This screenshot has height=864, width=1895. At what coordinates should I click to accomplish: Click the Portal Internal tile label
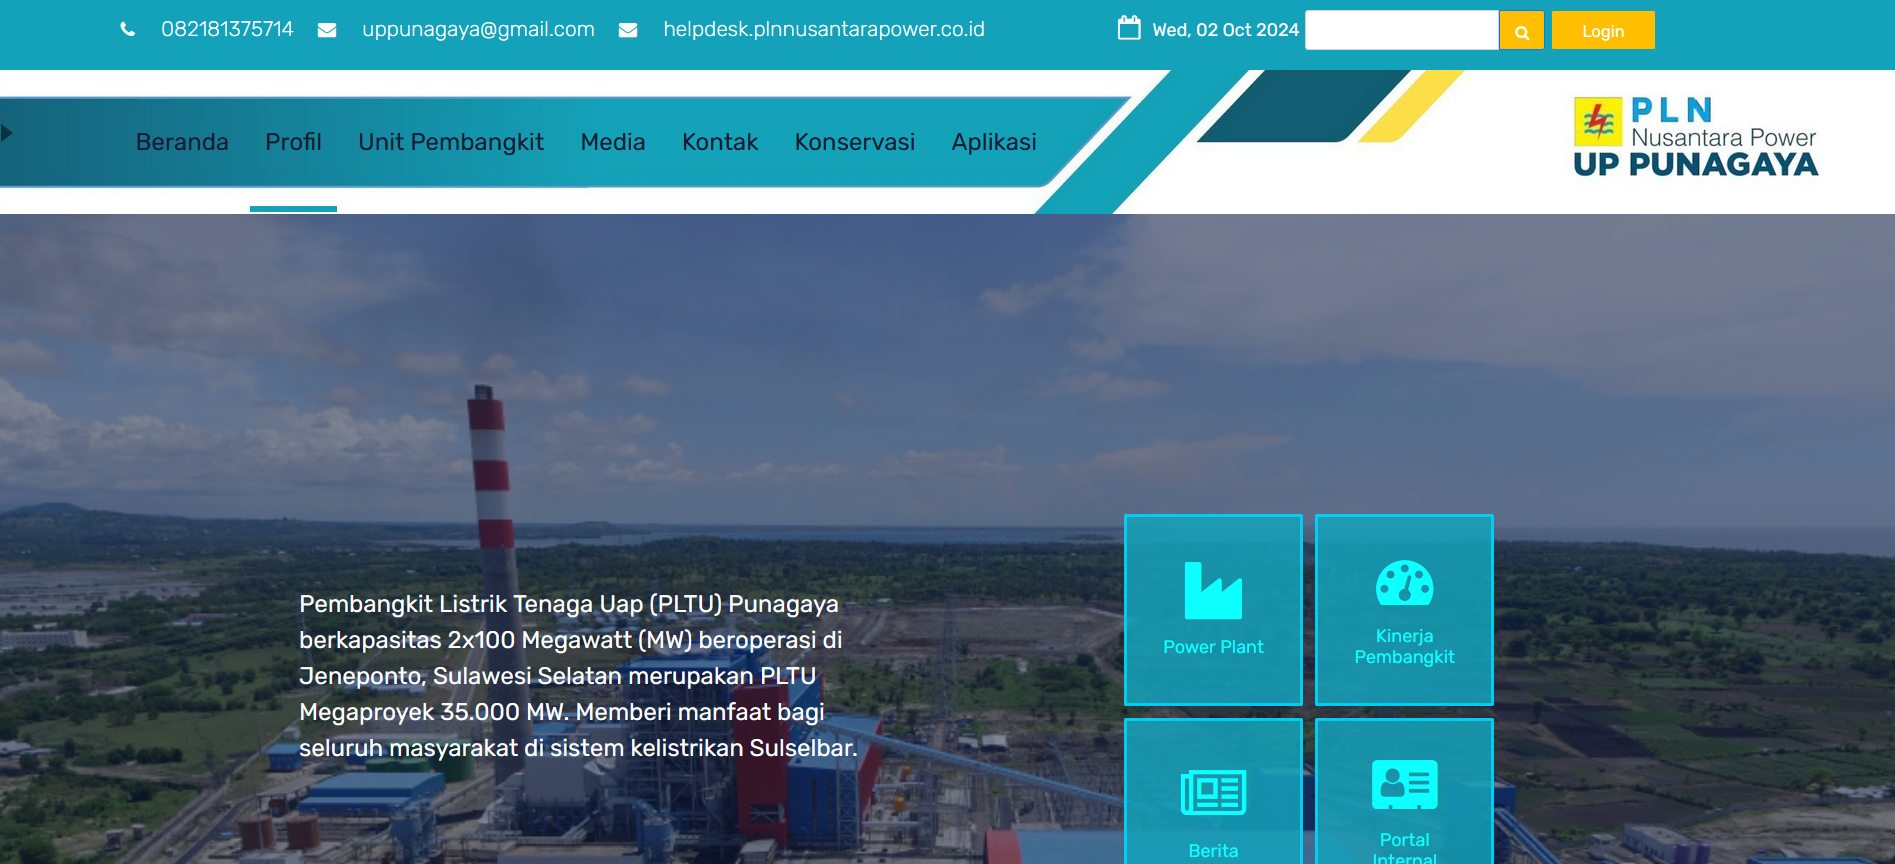coord(1404,848)
